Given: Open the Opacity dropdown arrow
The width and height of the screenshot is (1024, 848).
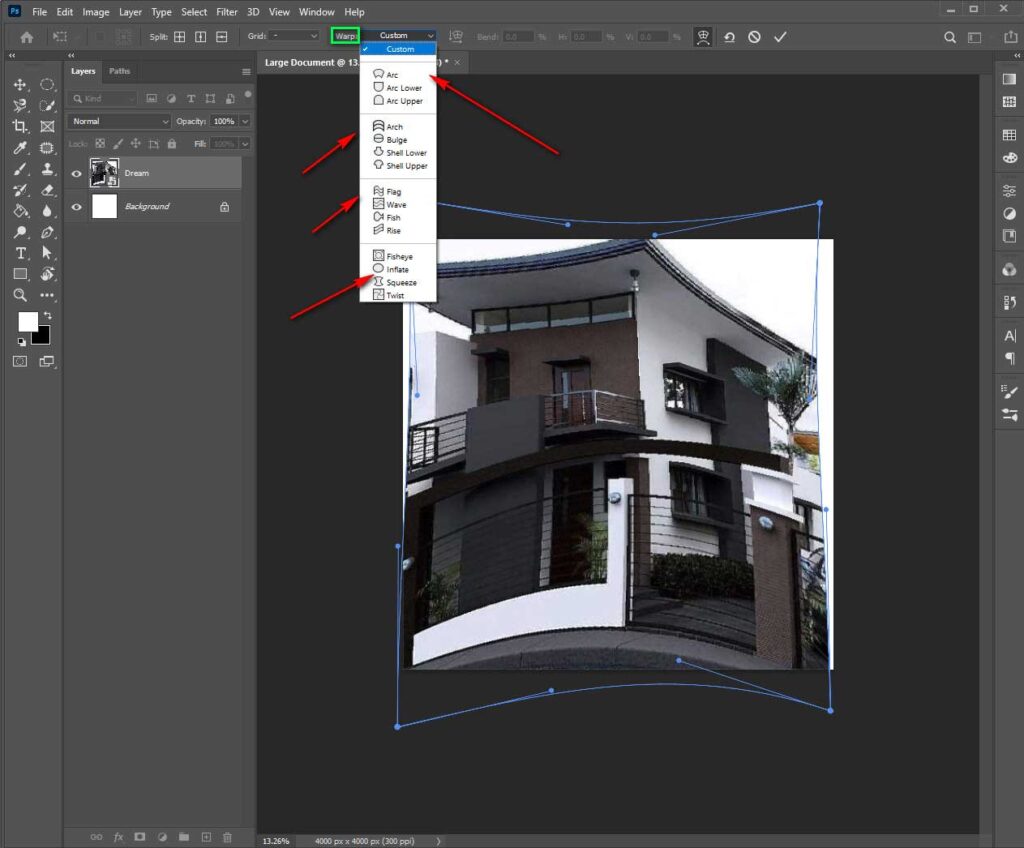Looking at the screenshot, I should tap(244, 120).
